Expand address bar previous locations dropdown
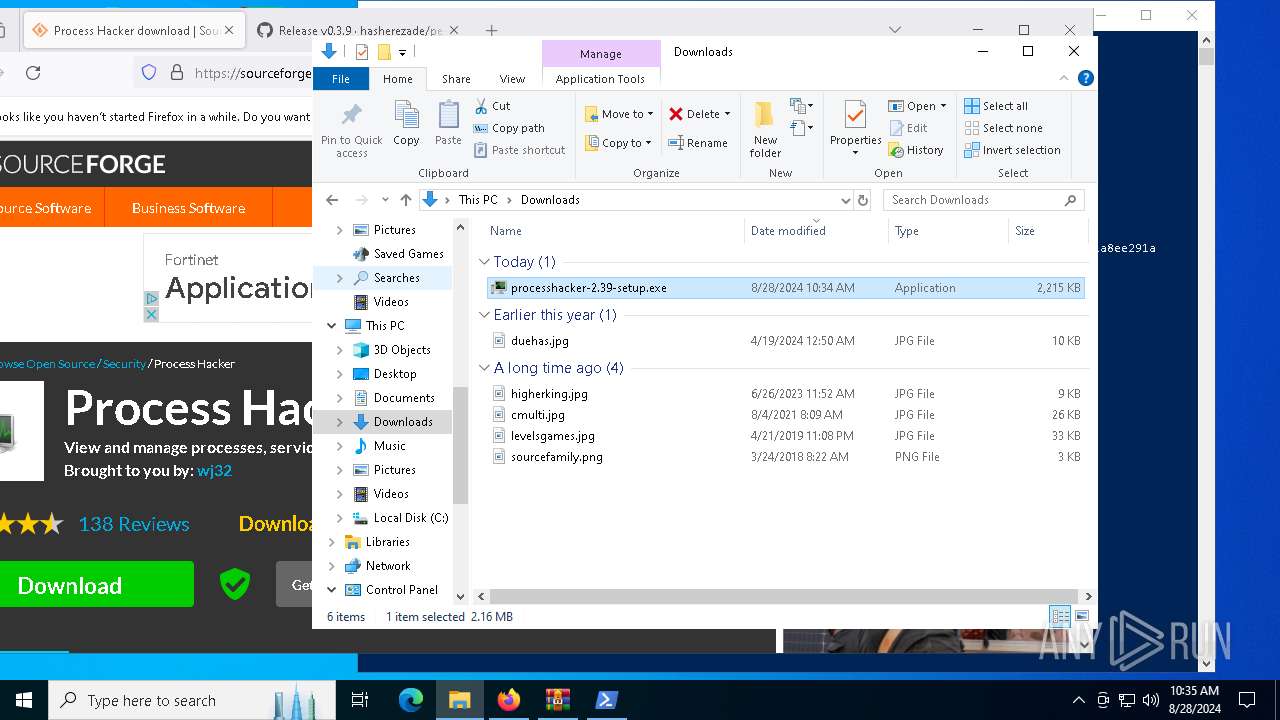This screenshot has width=1280, height=720. click(x=846, y=200)
